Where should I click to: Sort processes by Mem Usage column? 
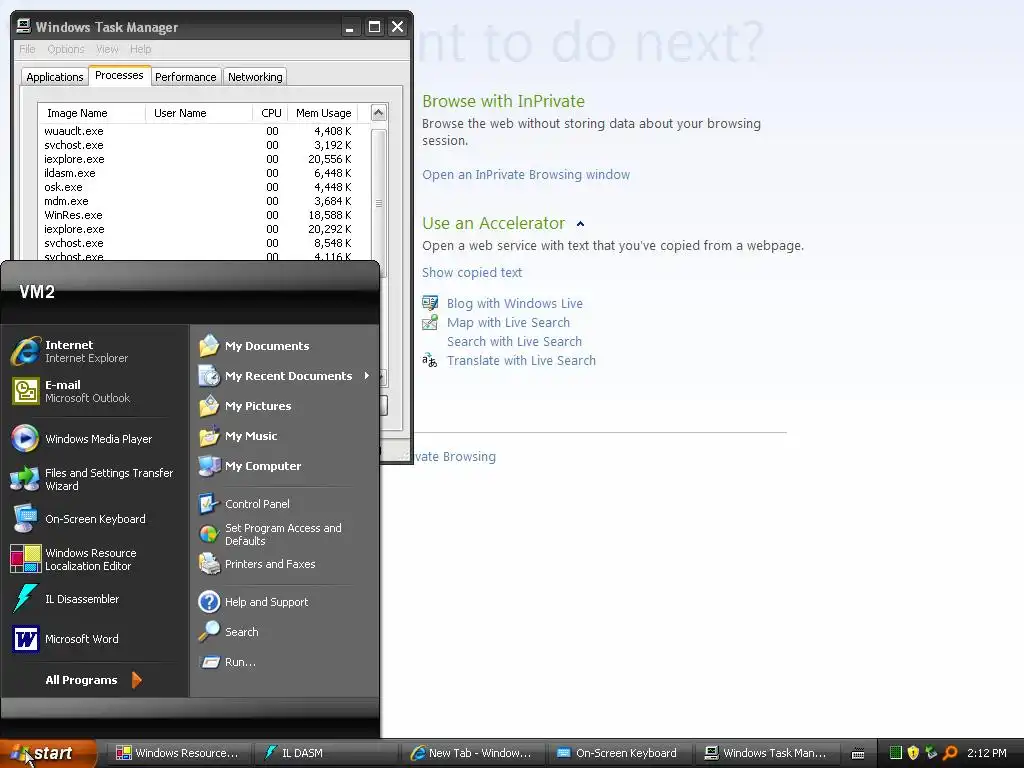click(x=323, y=113)
